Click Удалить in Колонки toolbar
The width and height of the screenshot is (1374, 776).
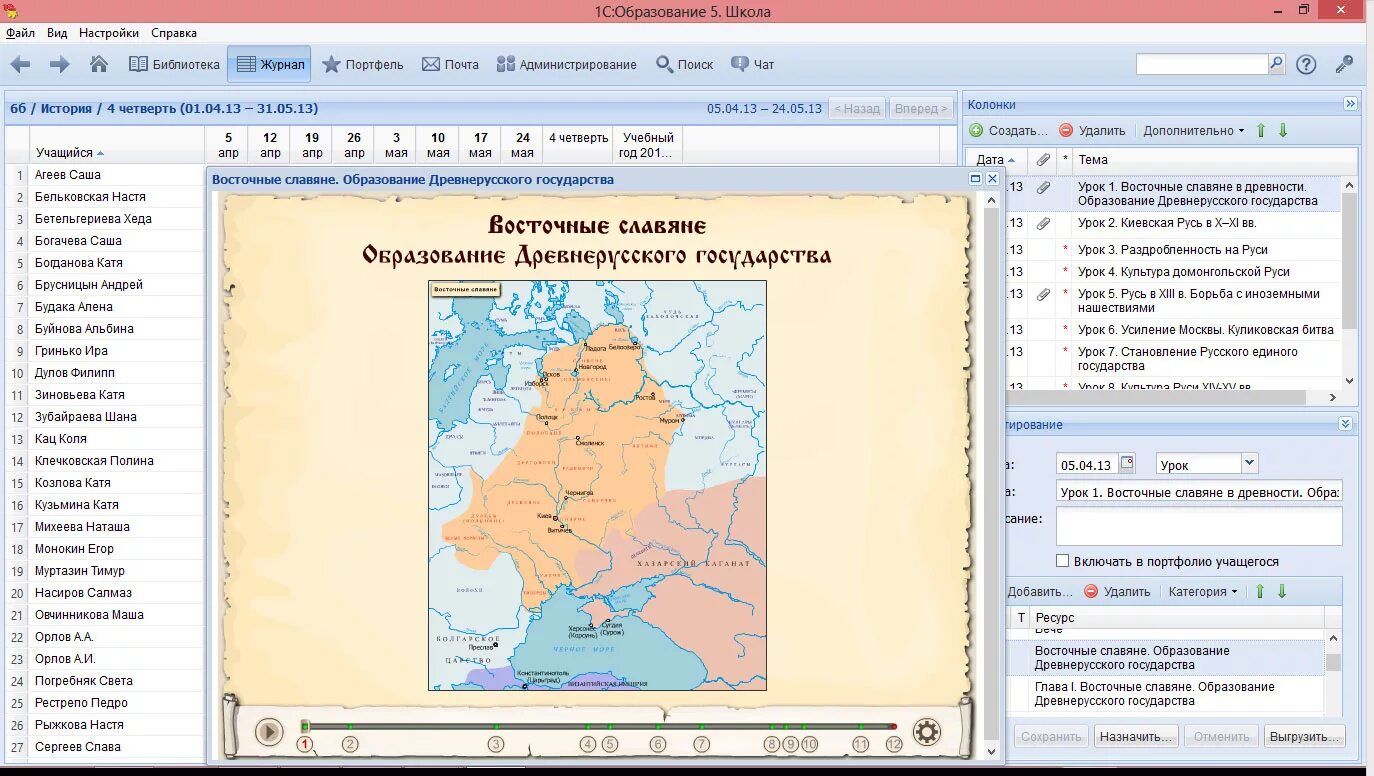point(1092,131)
